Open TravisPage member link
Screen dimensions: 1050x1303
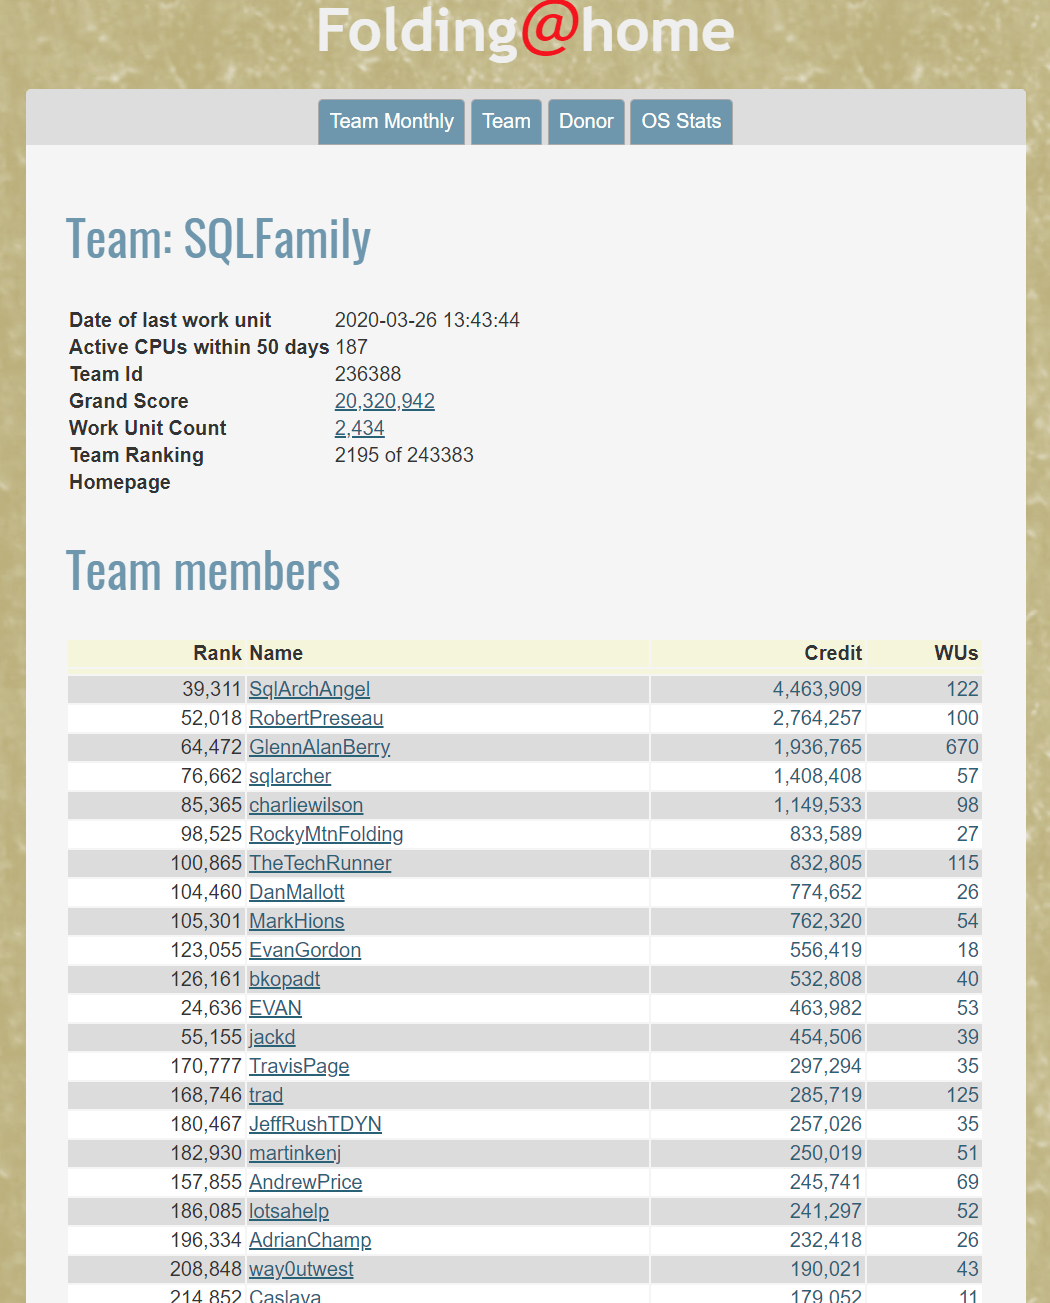[299, 1066]
